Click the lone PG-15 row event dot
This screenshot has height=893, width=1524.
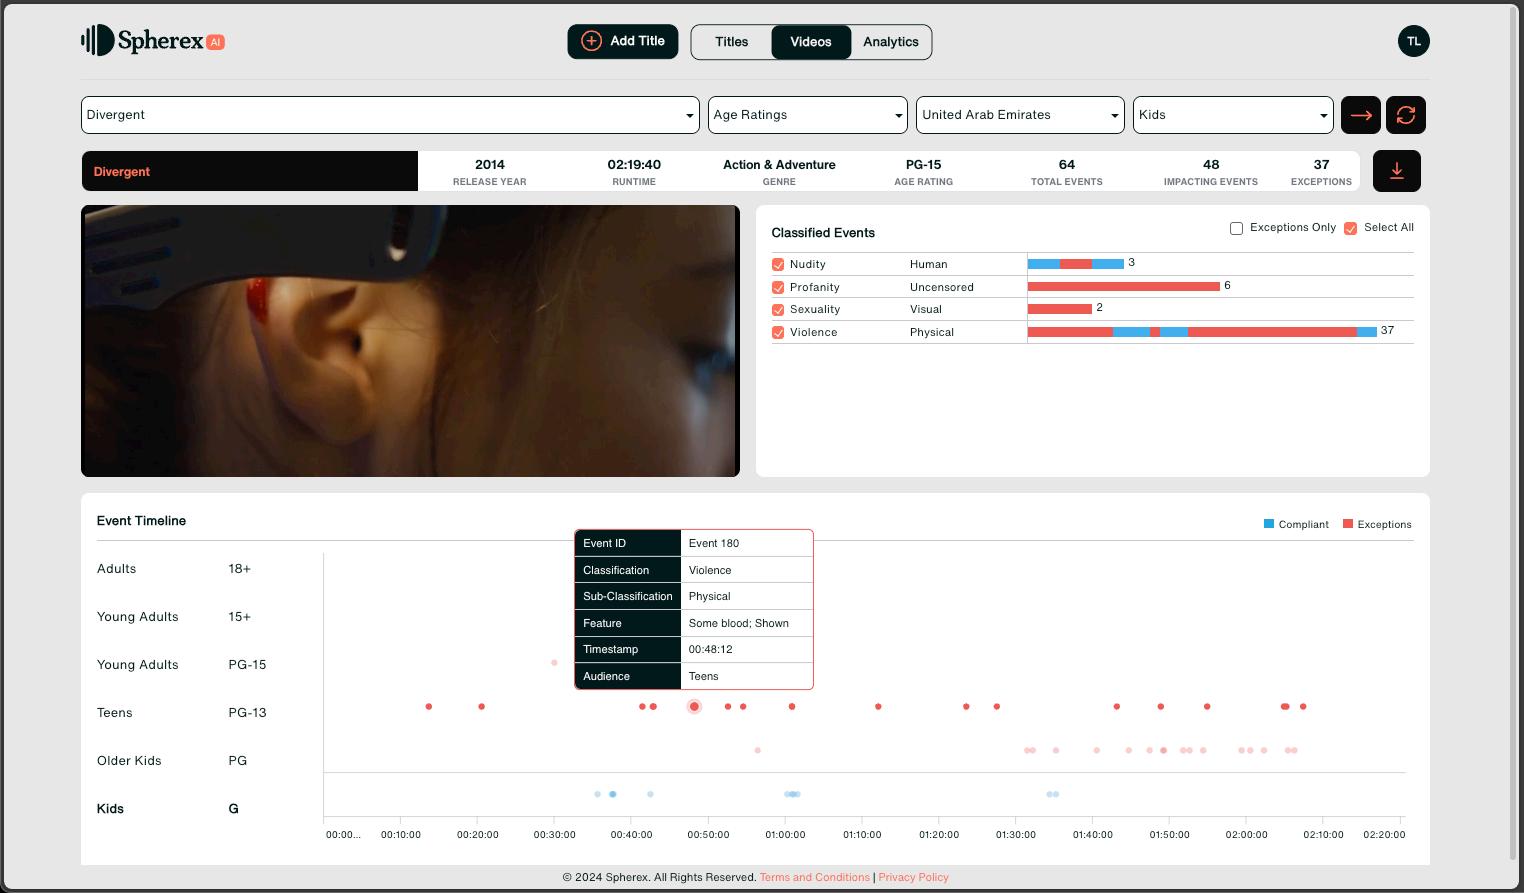554,663
